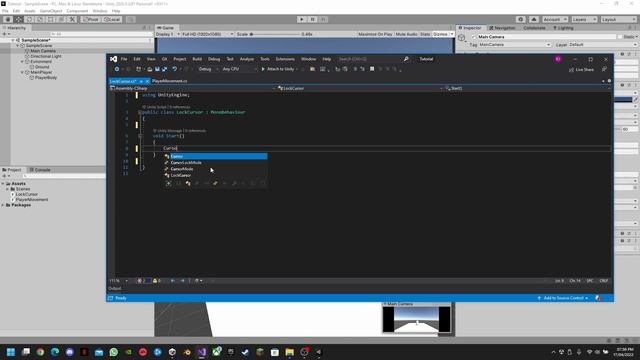
Task: Open the Layer Default dropdown
Action: coord(602,44)
